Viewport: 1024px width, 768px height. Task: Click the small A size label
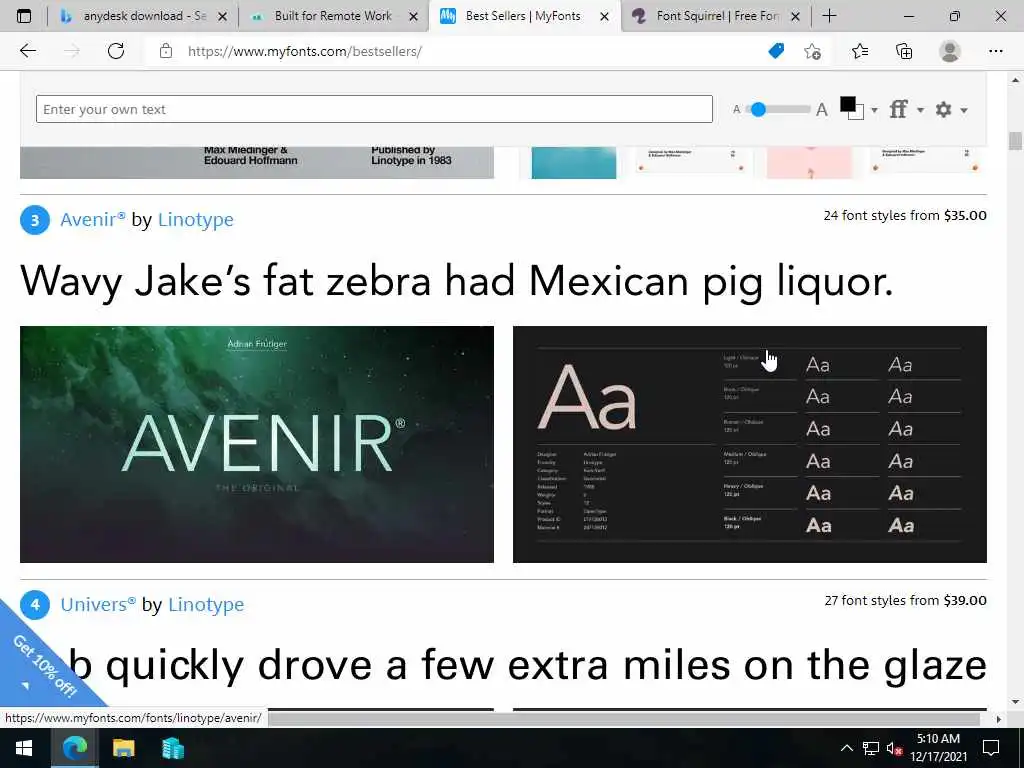[x=737, y=110]
